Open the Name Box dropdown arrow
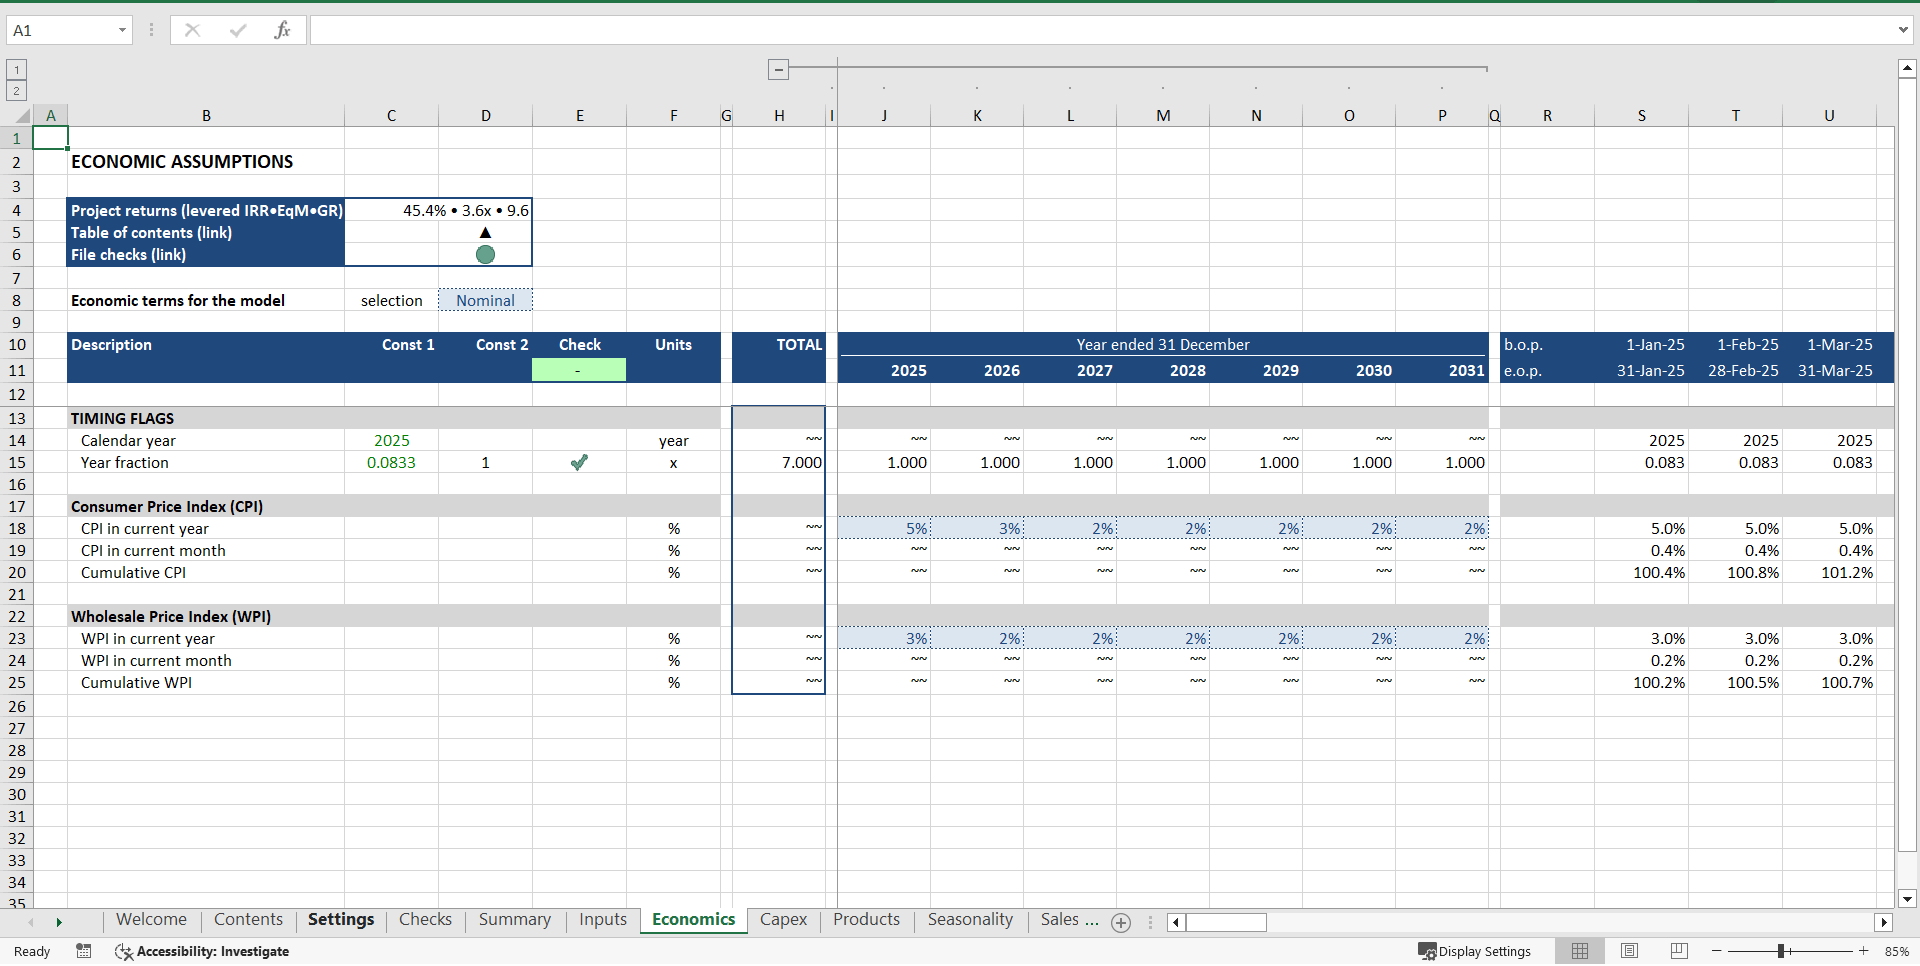Viewport: 1920px width, 966px height. (122, 30)
